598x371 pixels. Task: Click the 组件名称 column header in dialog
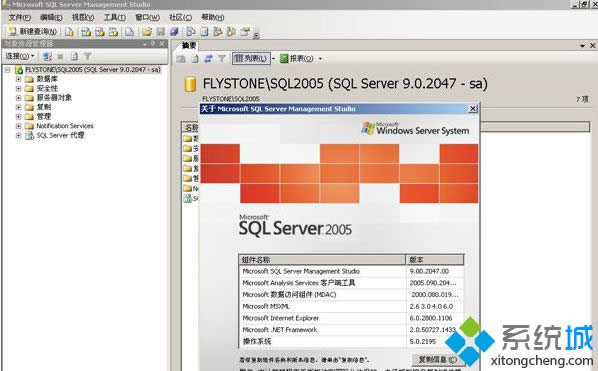coord(322,260)
